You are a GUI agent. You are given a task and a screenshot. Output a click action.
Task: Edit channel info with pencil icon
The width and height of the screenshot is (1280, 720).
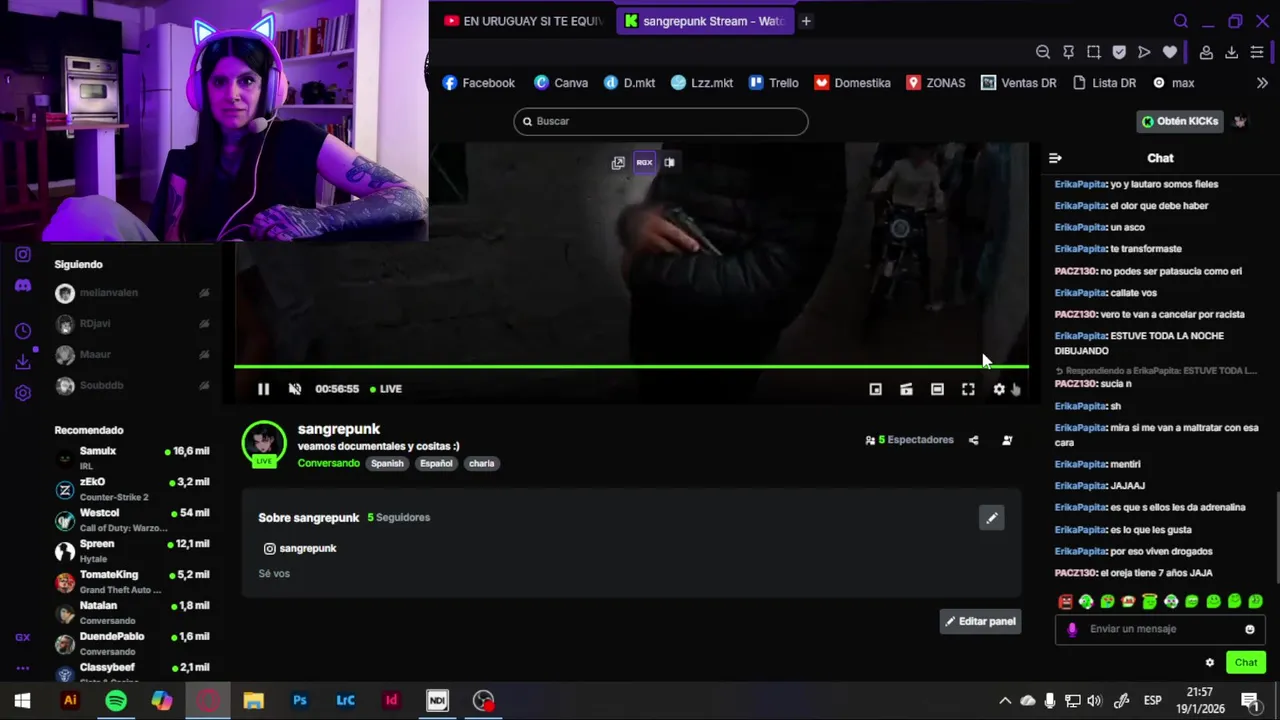click(991, 518)
